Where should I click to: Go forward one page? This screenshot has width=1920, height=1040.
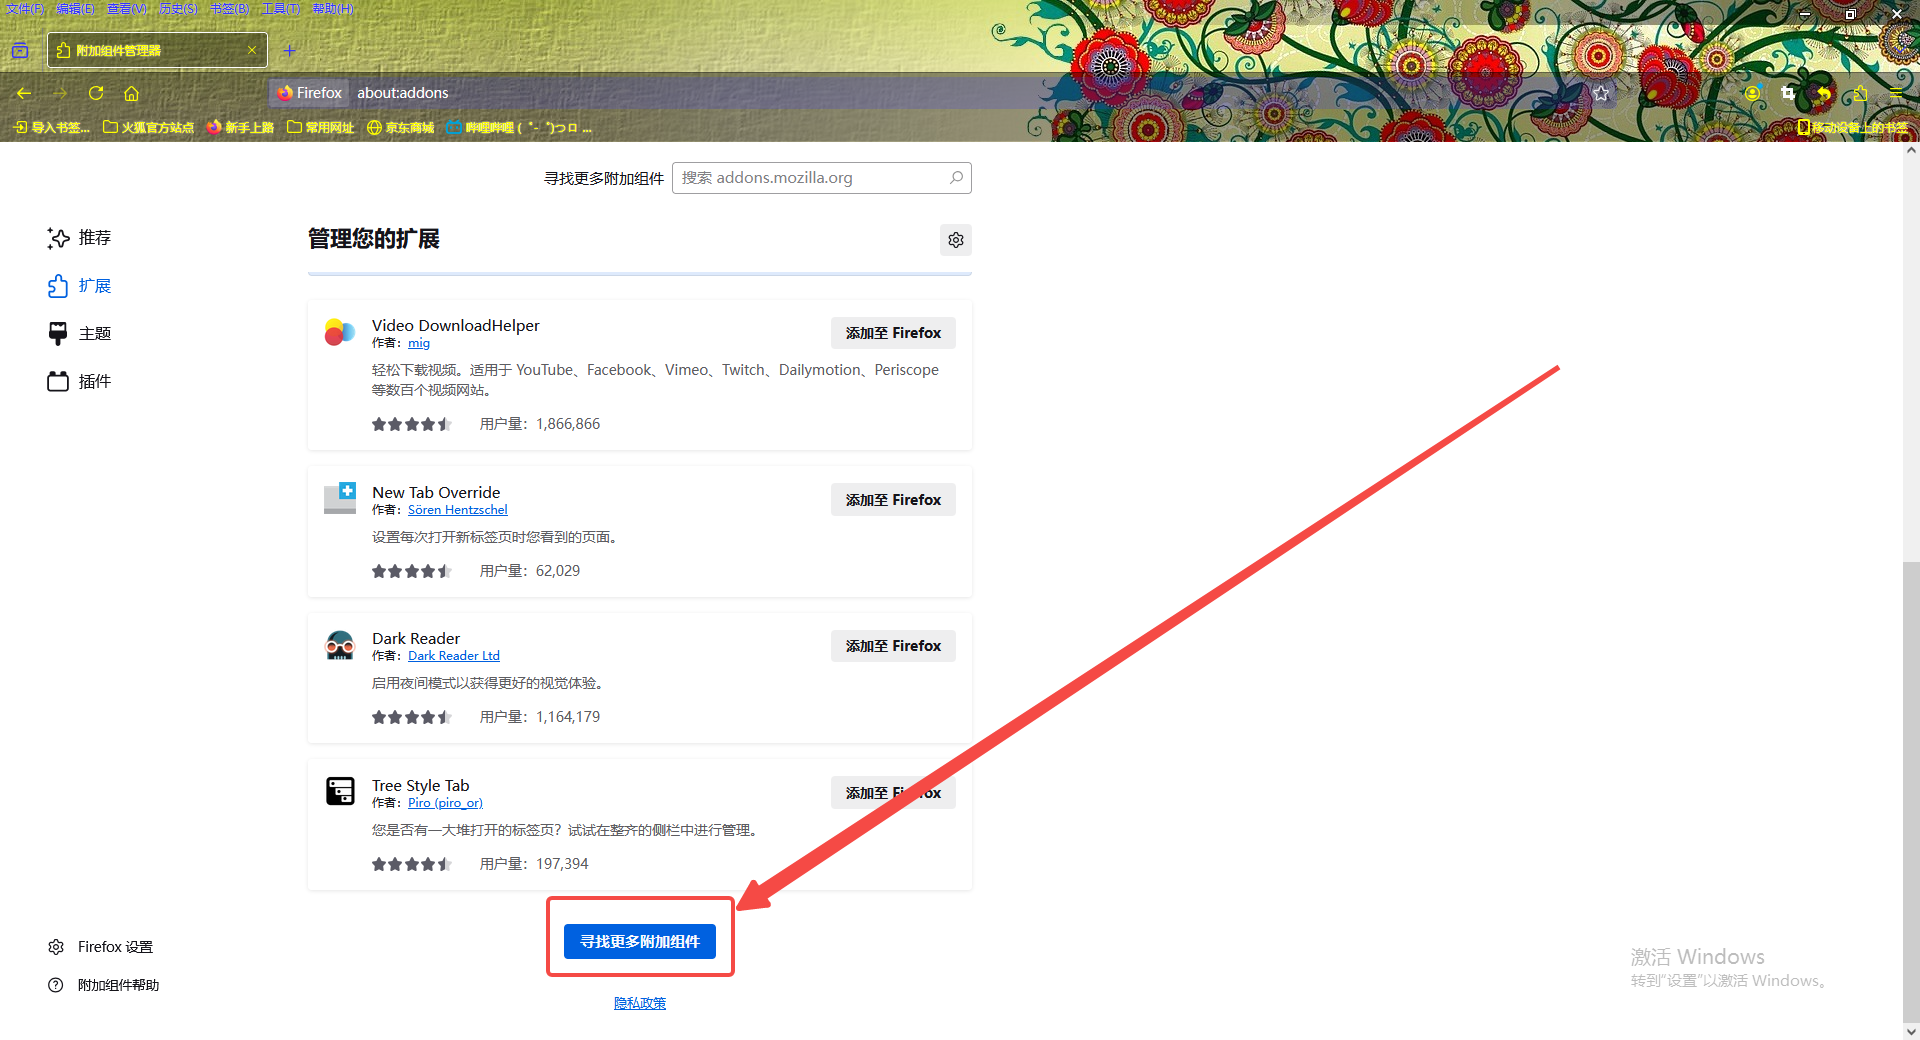pos(60,93)
